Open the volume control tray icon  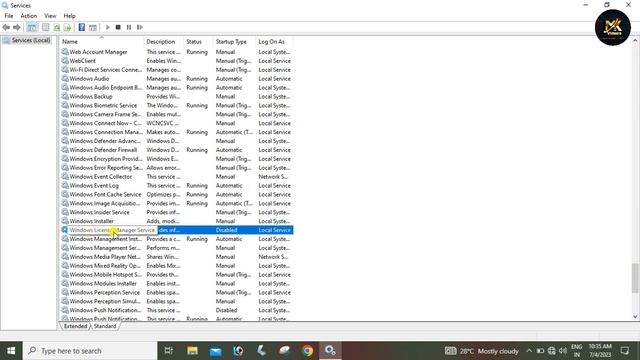[563, 351]
